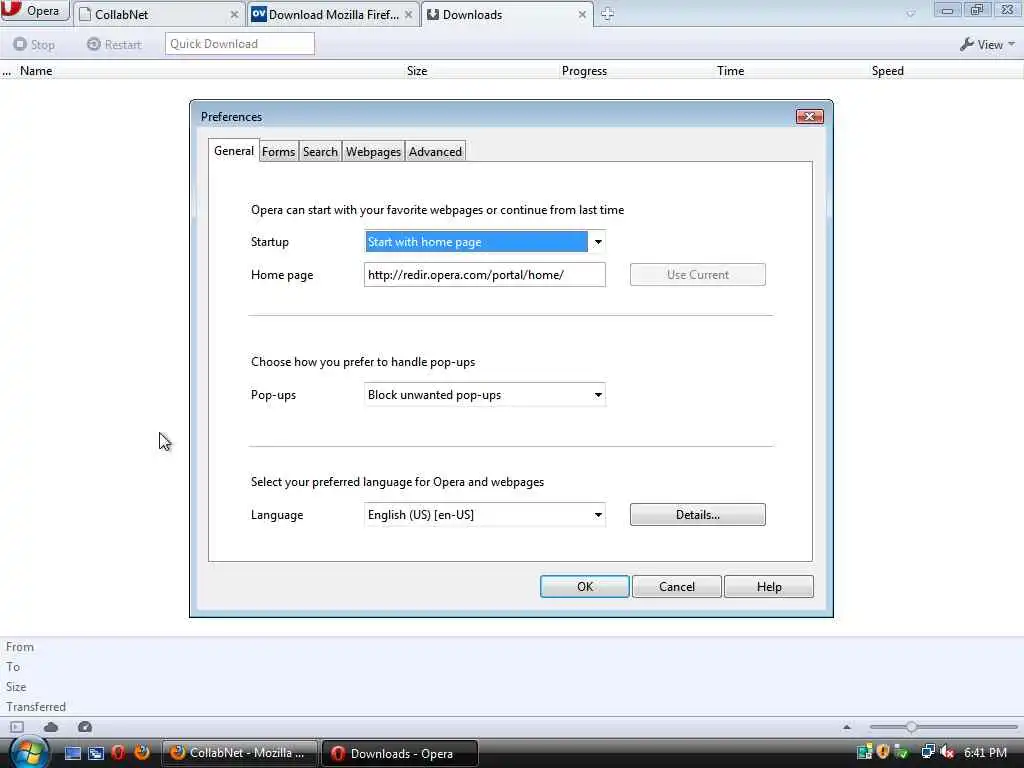
Task: Click the page zoom slider handle
Action: click(x=911, y=727)
